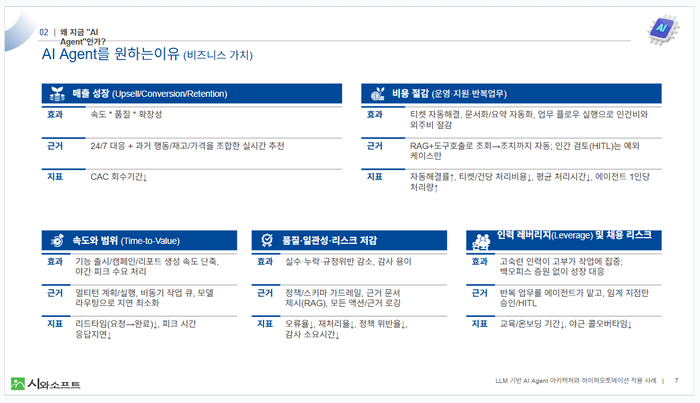The width and height of the screenshot is (700, 403).
Task: Select text RAG+도구호출로 조회→조치까지 자동
Action: (x=481, y=146)
